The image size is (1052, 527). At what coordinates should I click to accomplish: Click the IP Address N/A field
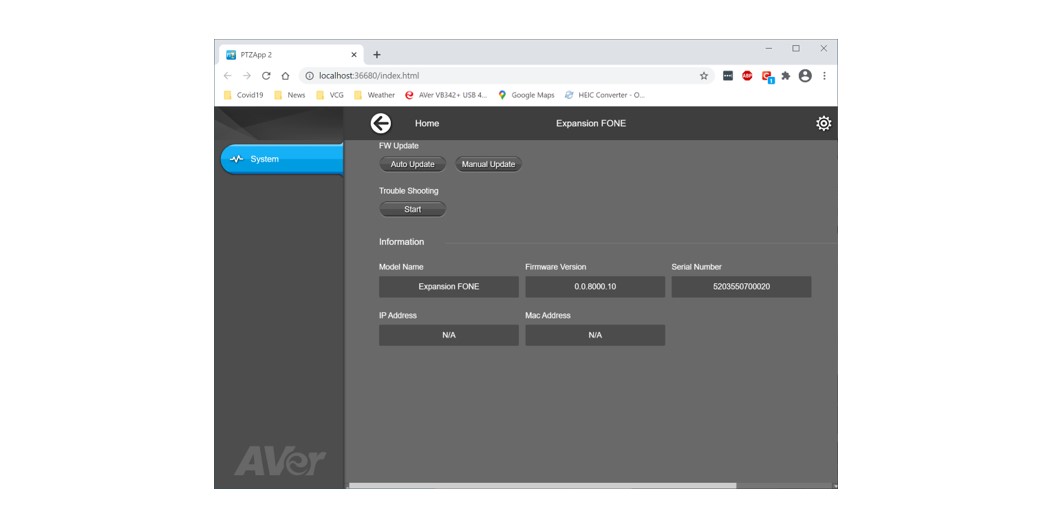pyautogui.click(x=449, y=335)
